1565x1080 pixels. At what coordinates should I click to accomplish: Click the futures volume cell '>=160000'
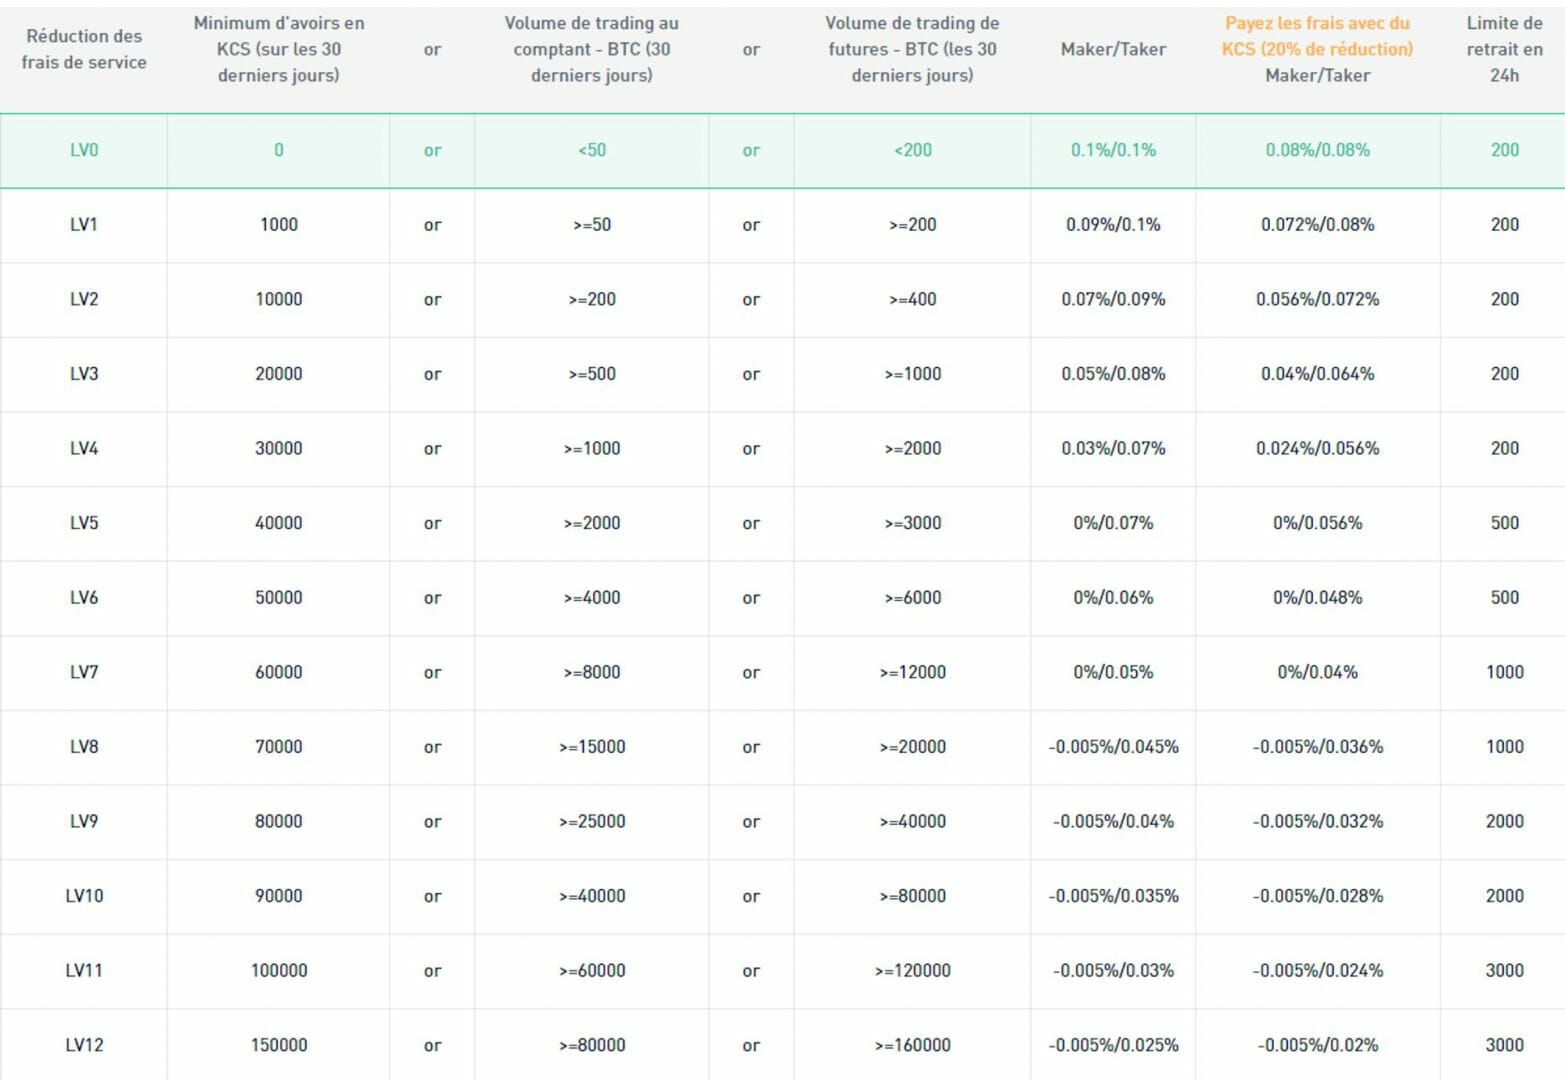(913, 1045)
